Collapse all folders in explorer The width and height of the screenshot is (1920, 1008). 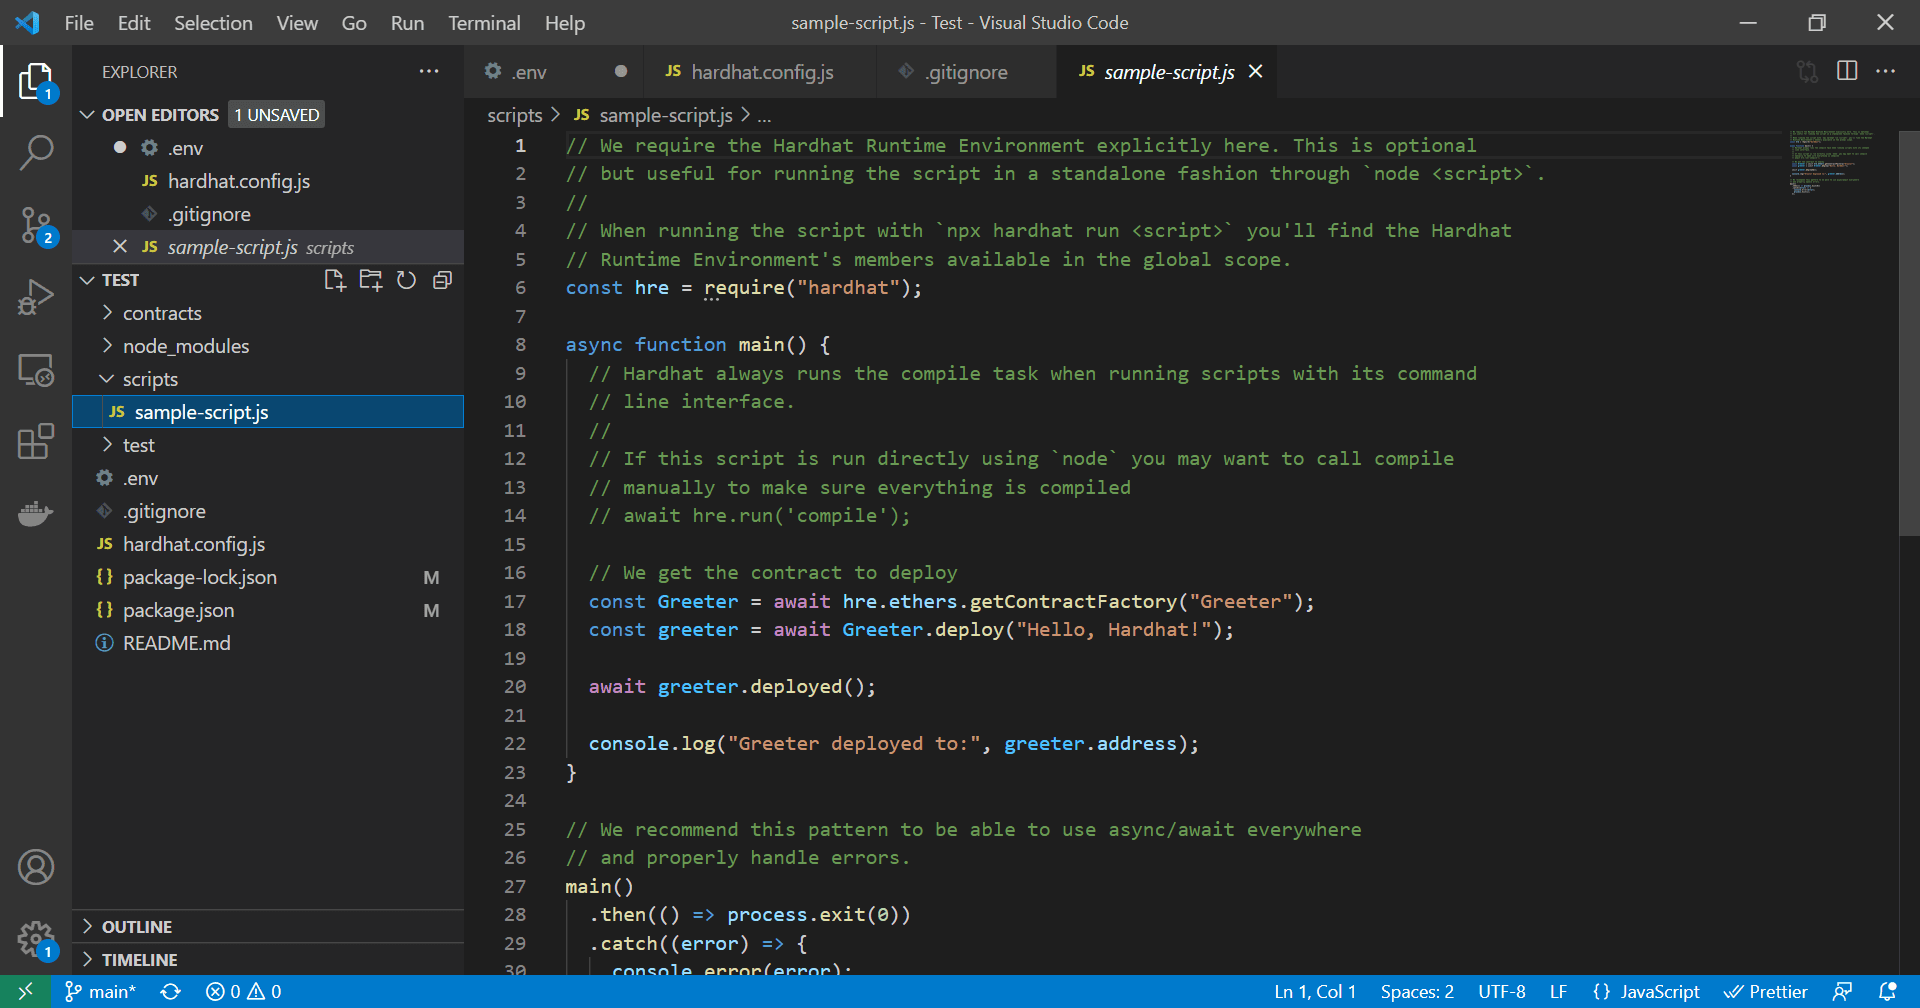tap(442, 280)
